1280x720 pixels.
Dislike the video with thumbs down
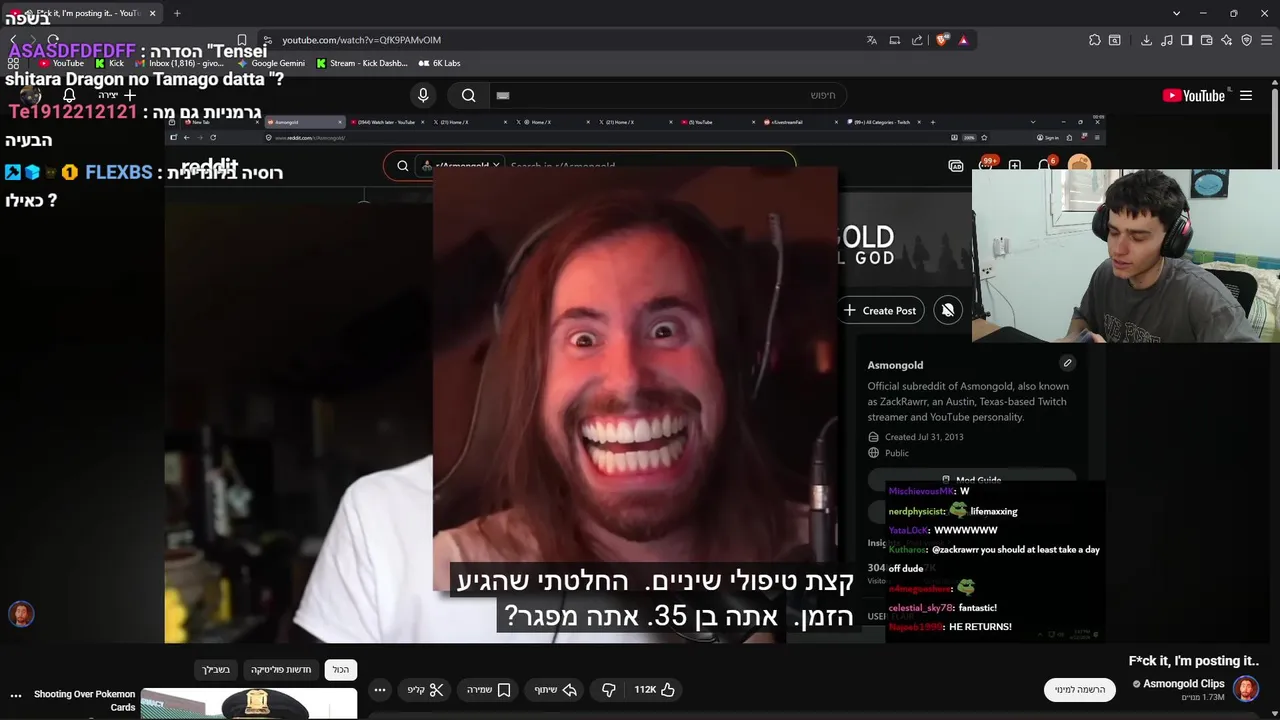coord(609,689)
